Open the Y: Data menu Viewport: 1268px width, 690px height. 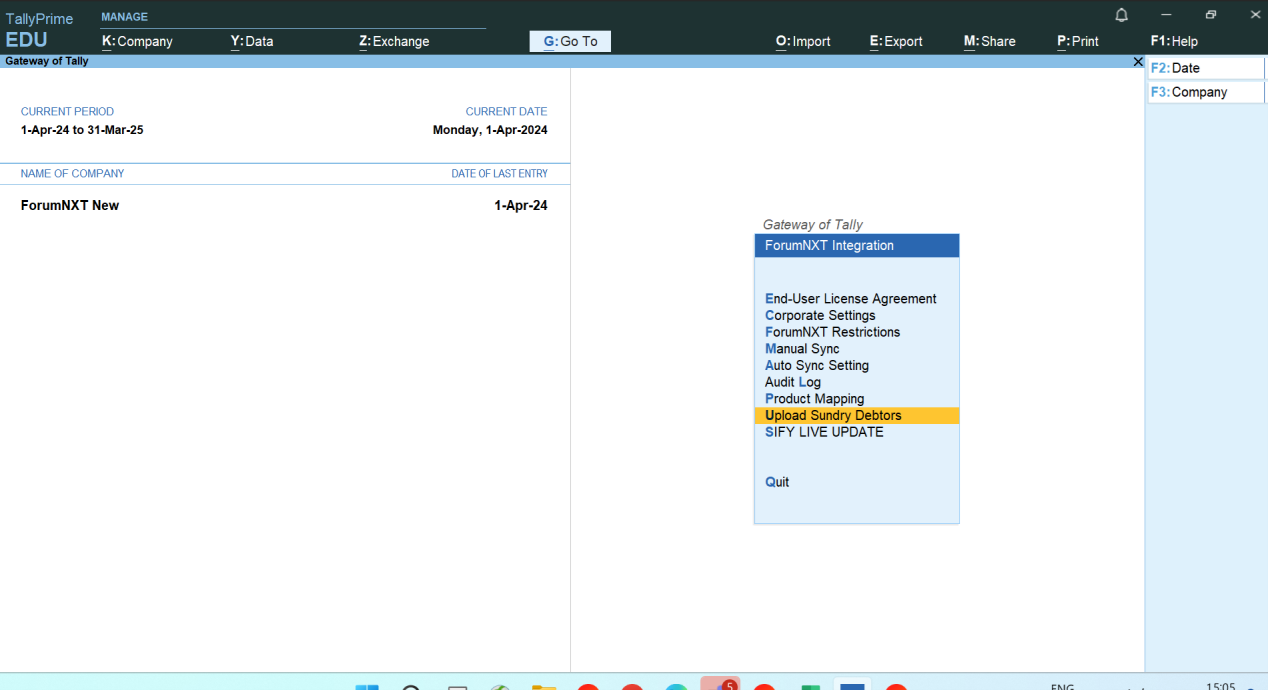pyautogui.click(x=251, y=41)
